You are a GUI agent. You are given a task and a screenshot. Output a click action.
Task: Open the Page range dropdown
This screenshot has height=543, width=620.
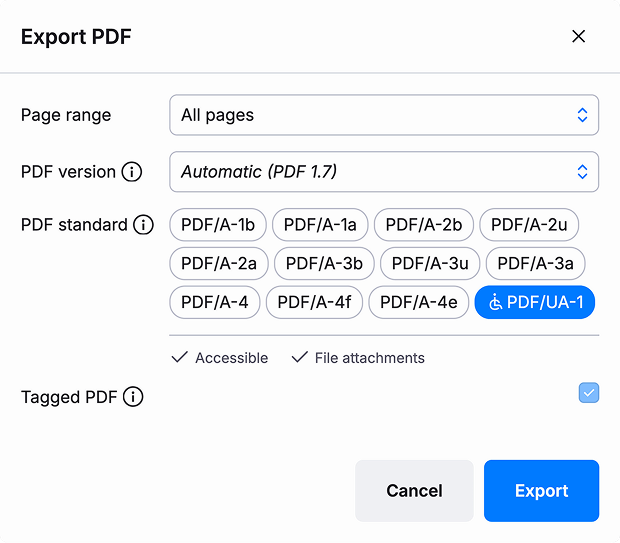click(x=384, y=115)
